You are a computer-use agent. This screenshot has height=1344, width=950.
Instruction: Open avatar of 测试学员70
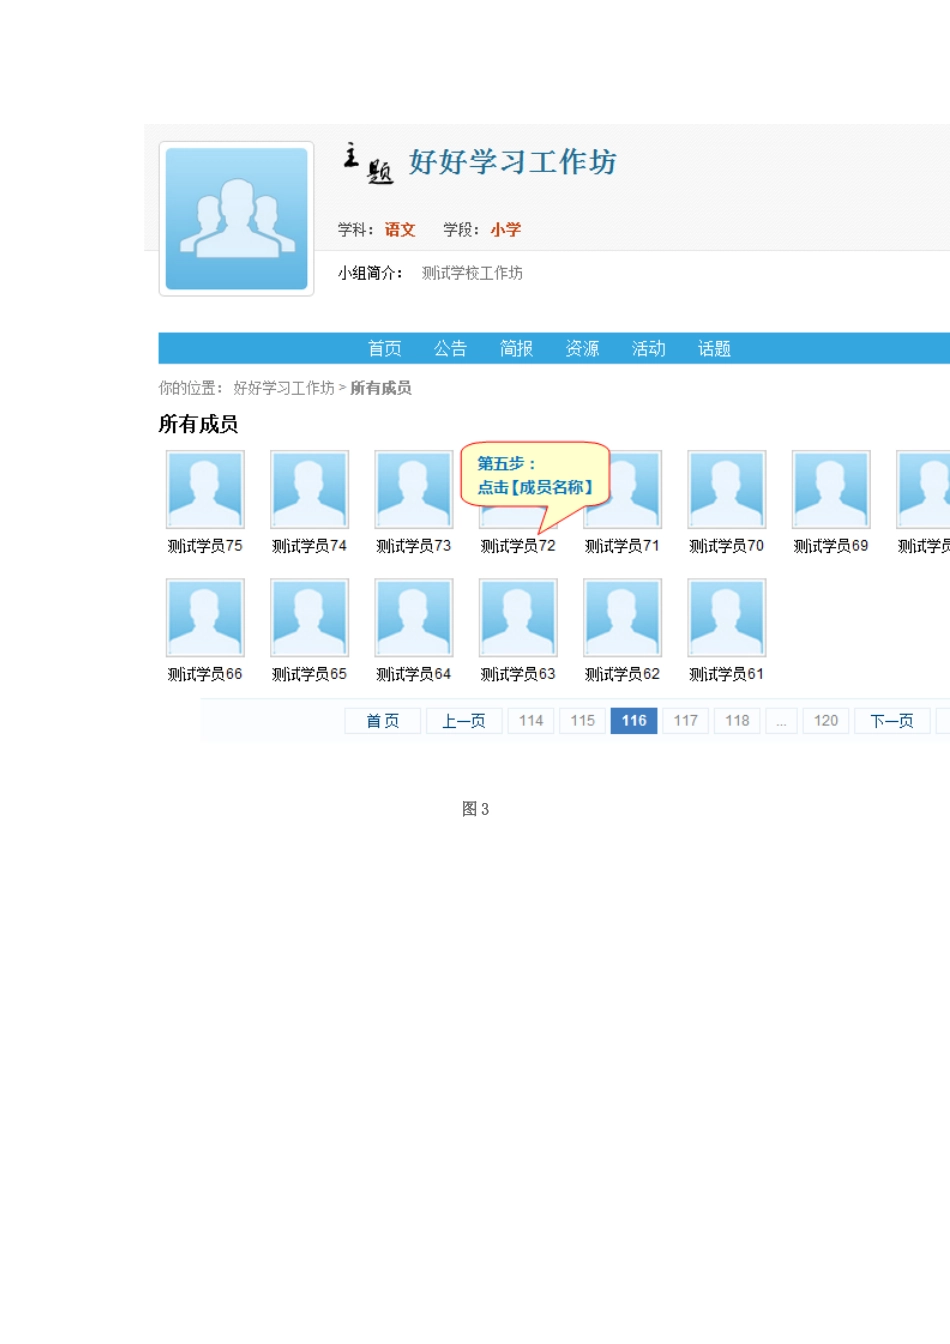[x=727, y=489]
